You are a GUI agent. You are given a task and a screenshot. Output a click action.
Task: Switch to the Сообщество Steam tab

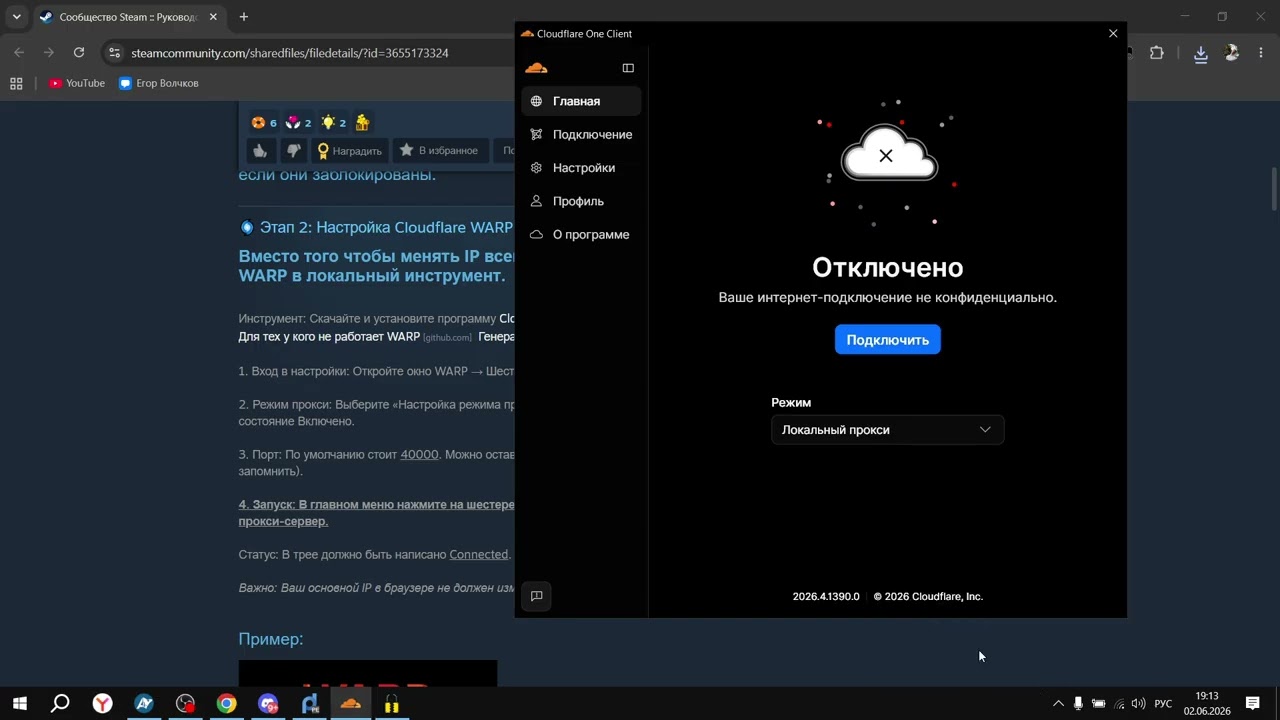point(128,17)
